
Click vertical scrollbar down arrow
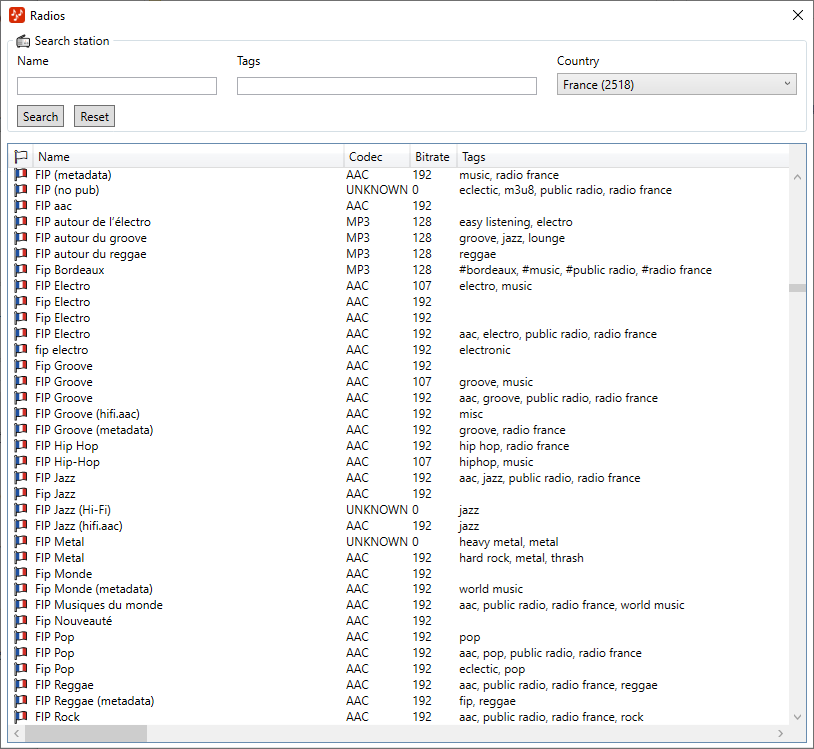tap(797, 717)
